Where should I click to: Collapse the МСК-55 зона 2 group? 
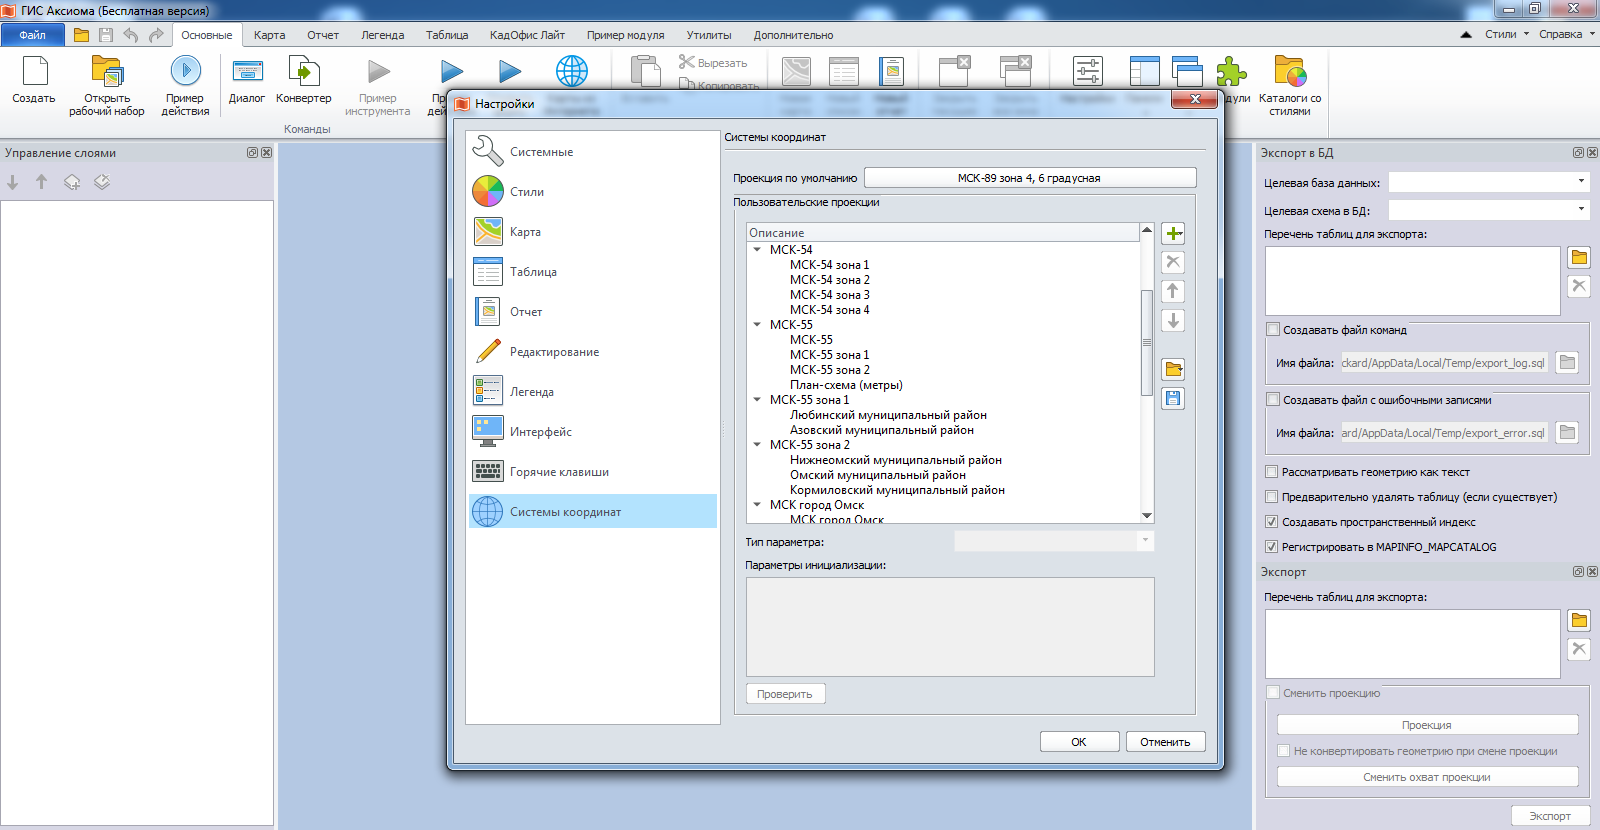coord(757,445)
